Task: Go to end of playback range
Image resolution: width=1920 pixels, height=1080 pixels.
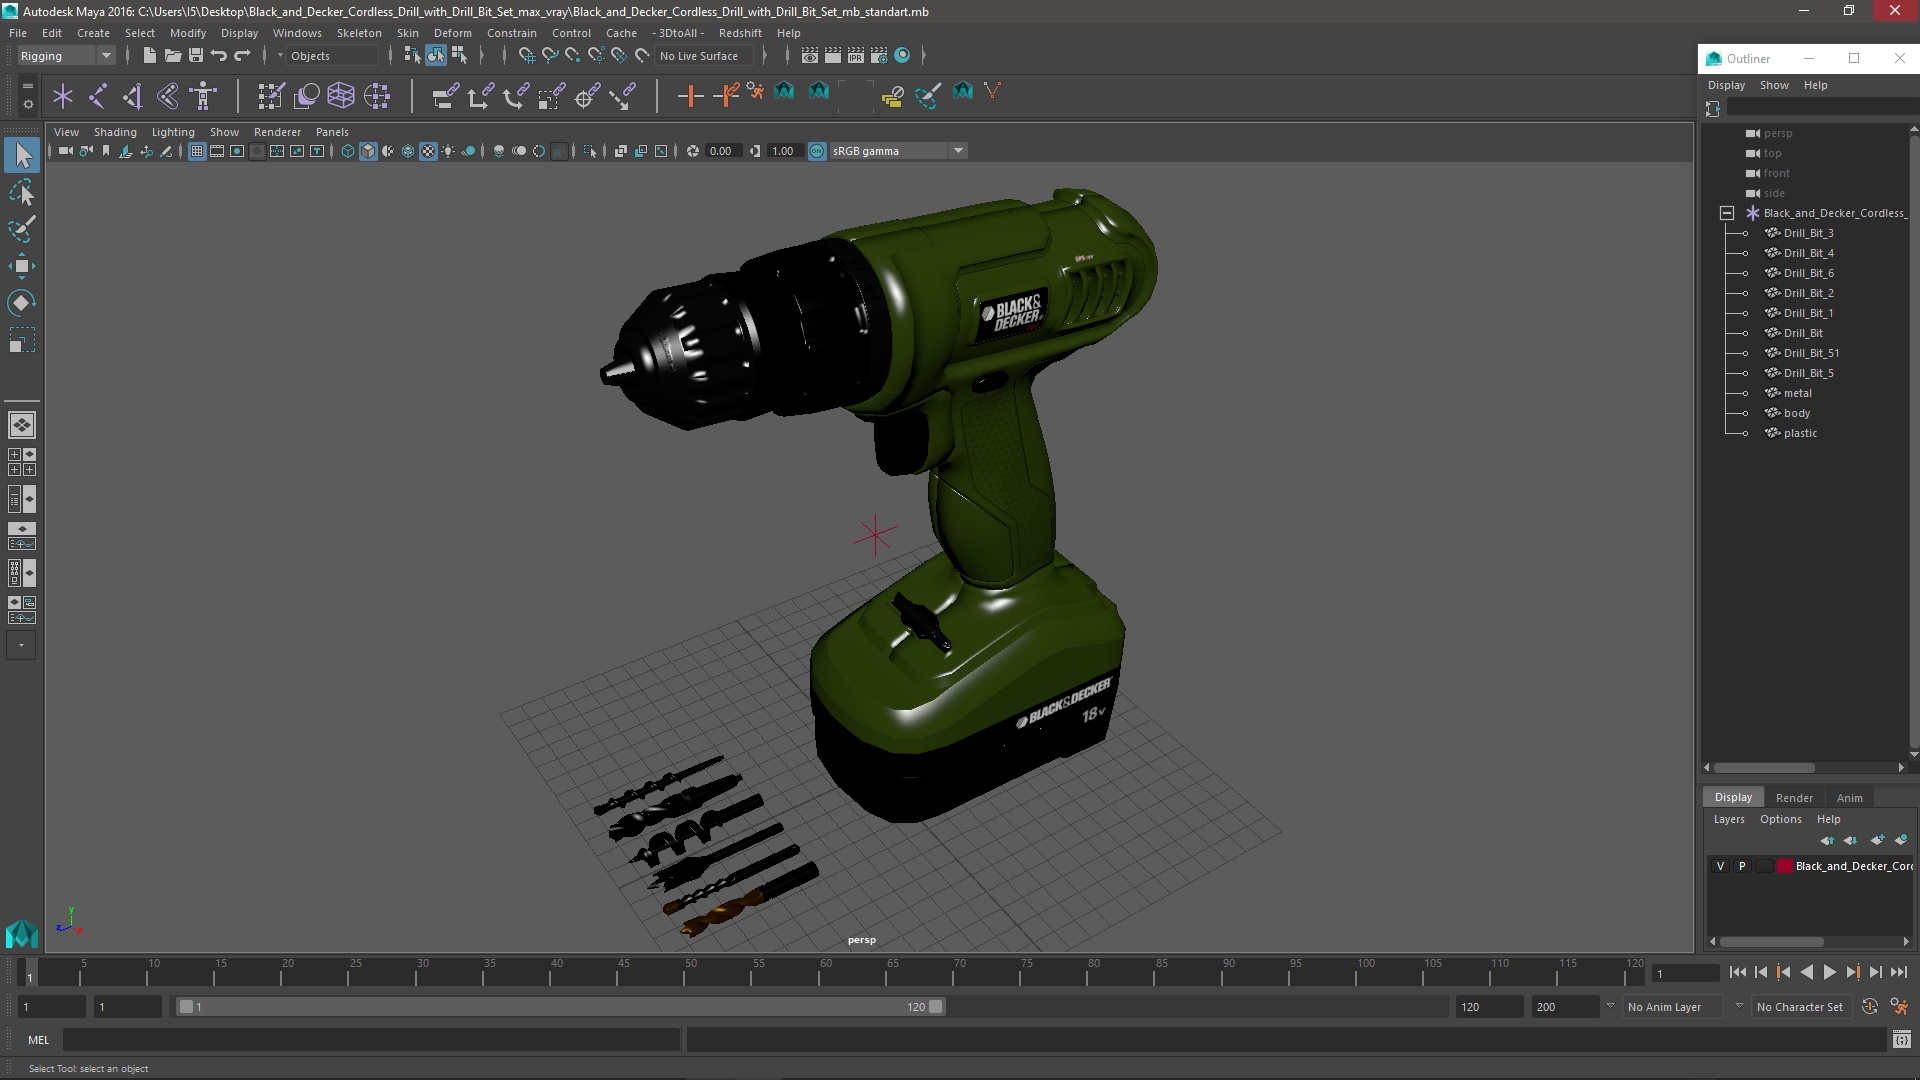Action: click(1899, 972)
